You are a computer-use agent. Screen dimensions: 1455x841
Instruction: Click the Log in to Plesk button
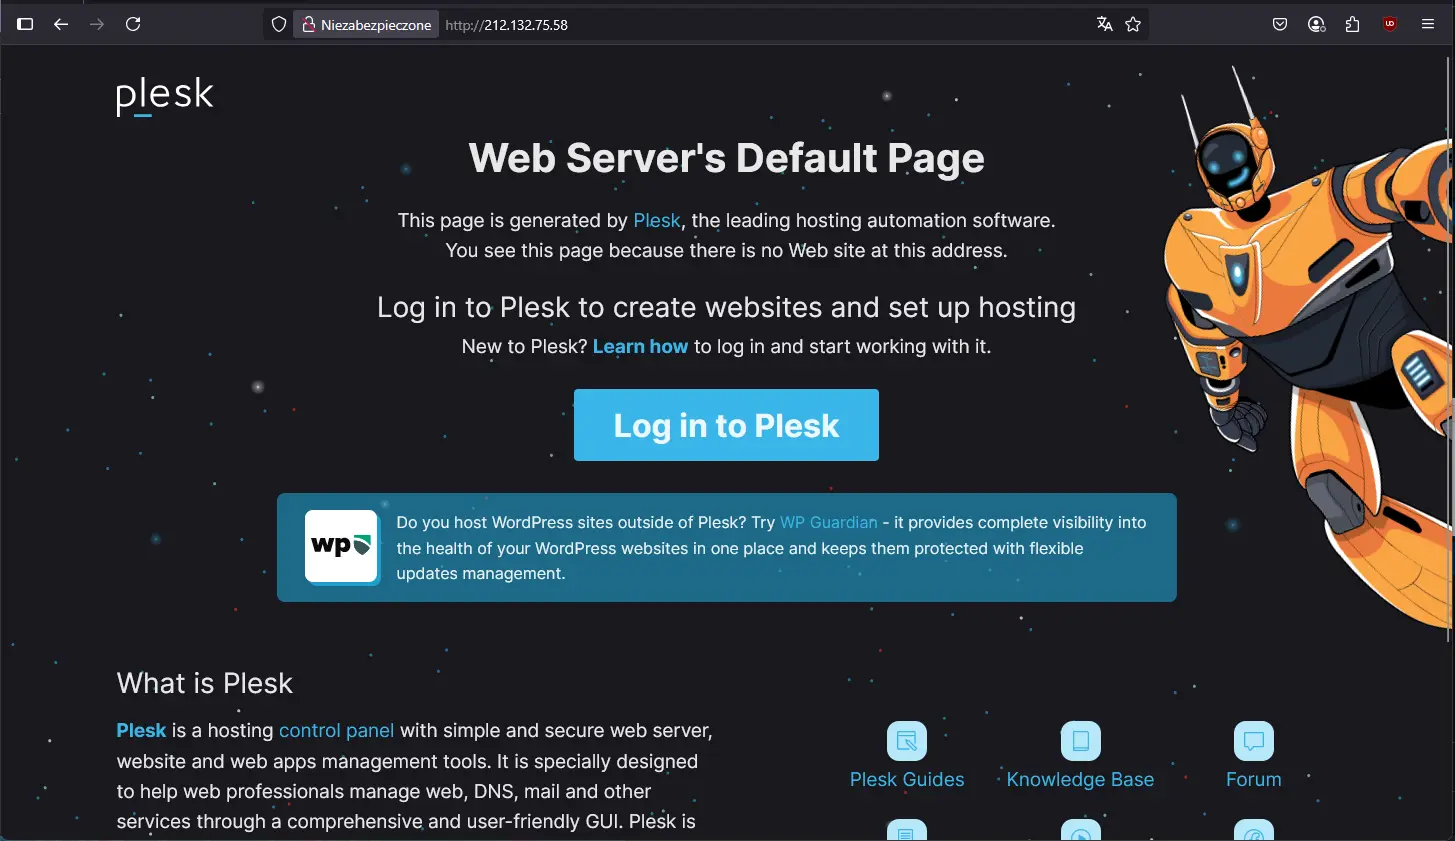pyautogui.click(x=726, y=425)
